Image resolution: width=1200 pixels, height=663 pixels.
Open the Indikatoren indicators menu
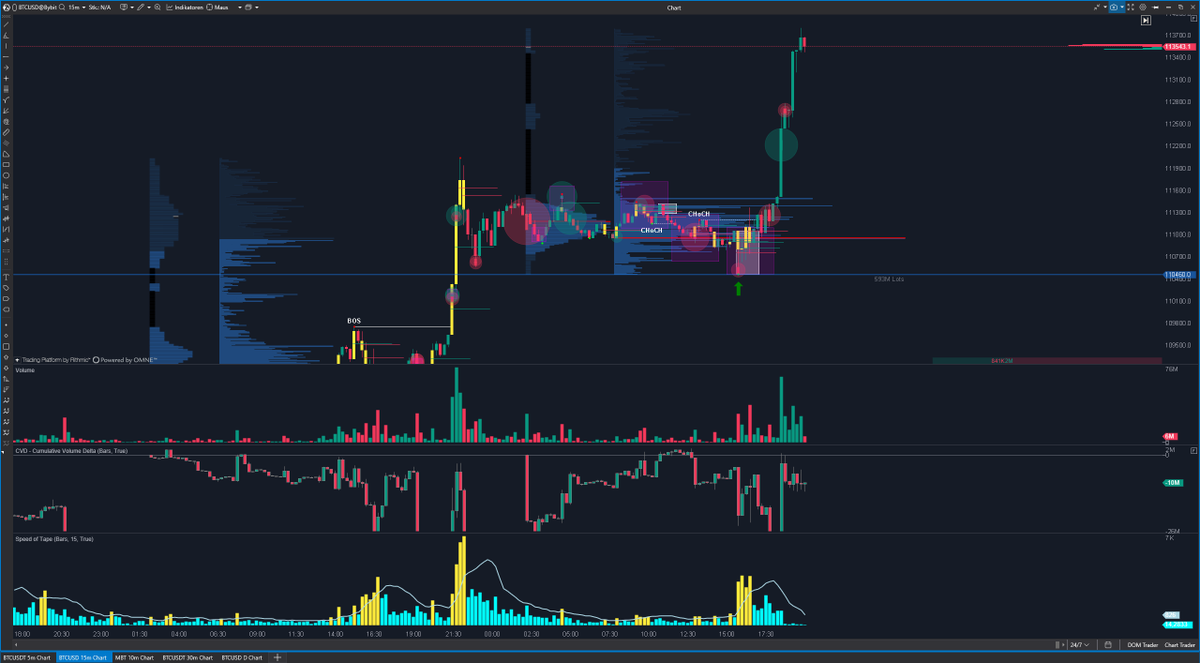click(x=184, y=8)
